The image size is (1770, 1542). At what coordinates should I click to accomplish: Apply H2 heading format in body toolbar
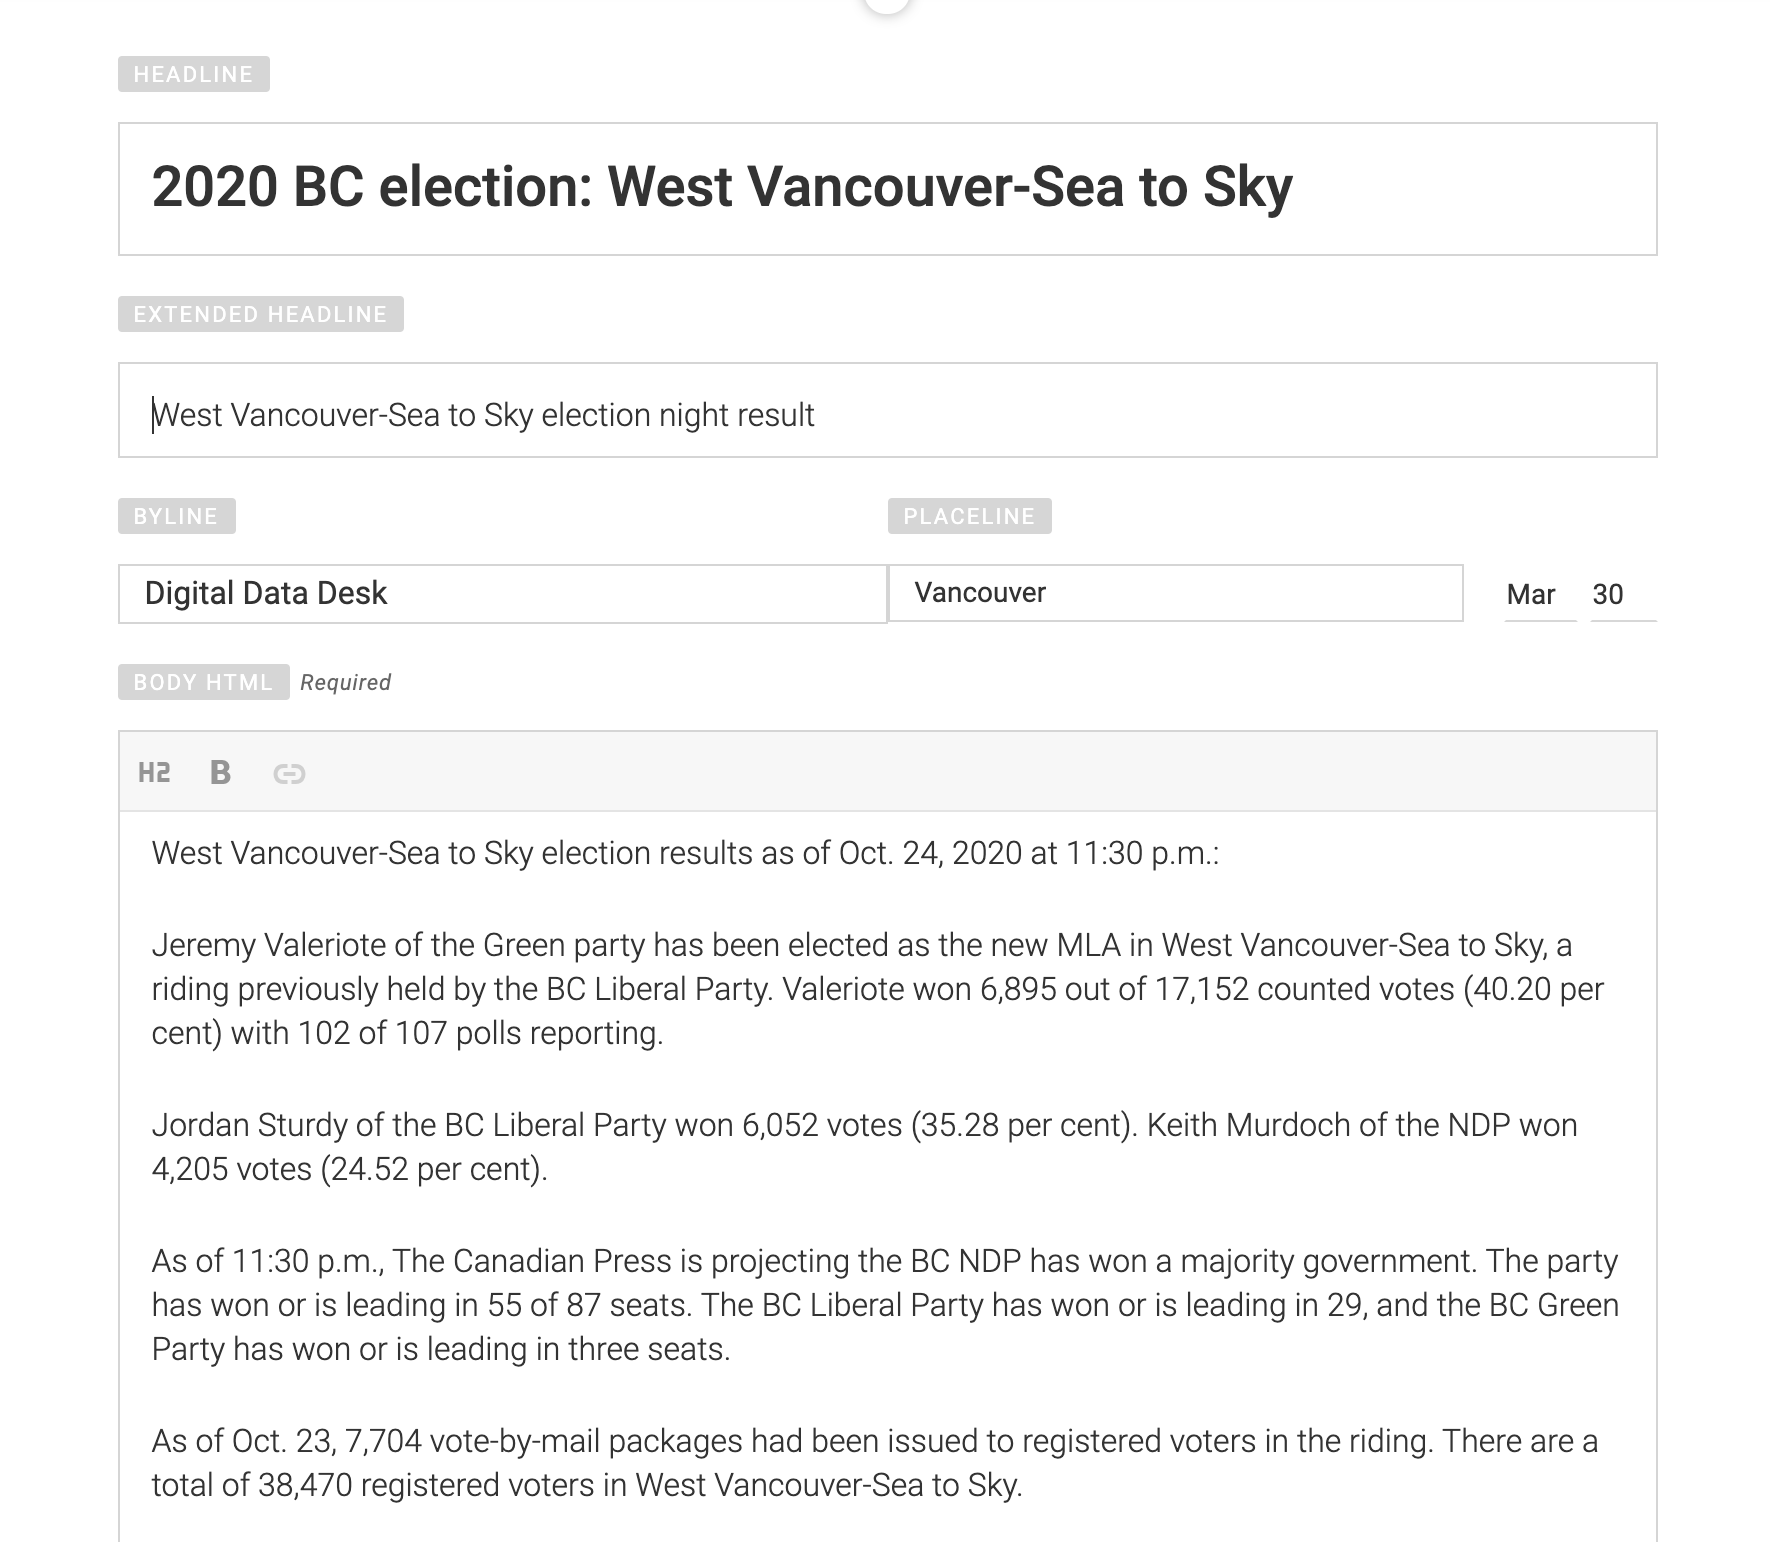click(x=154, y=772)
